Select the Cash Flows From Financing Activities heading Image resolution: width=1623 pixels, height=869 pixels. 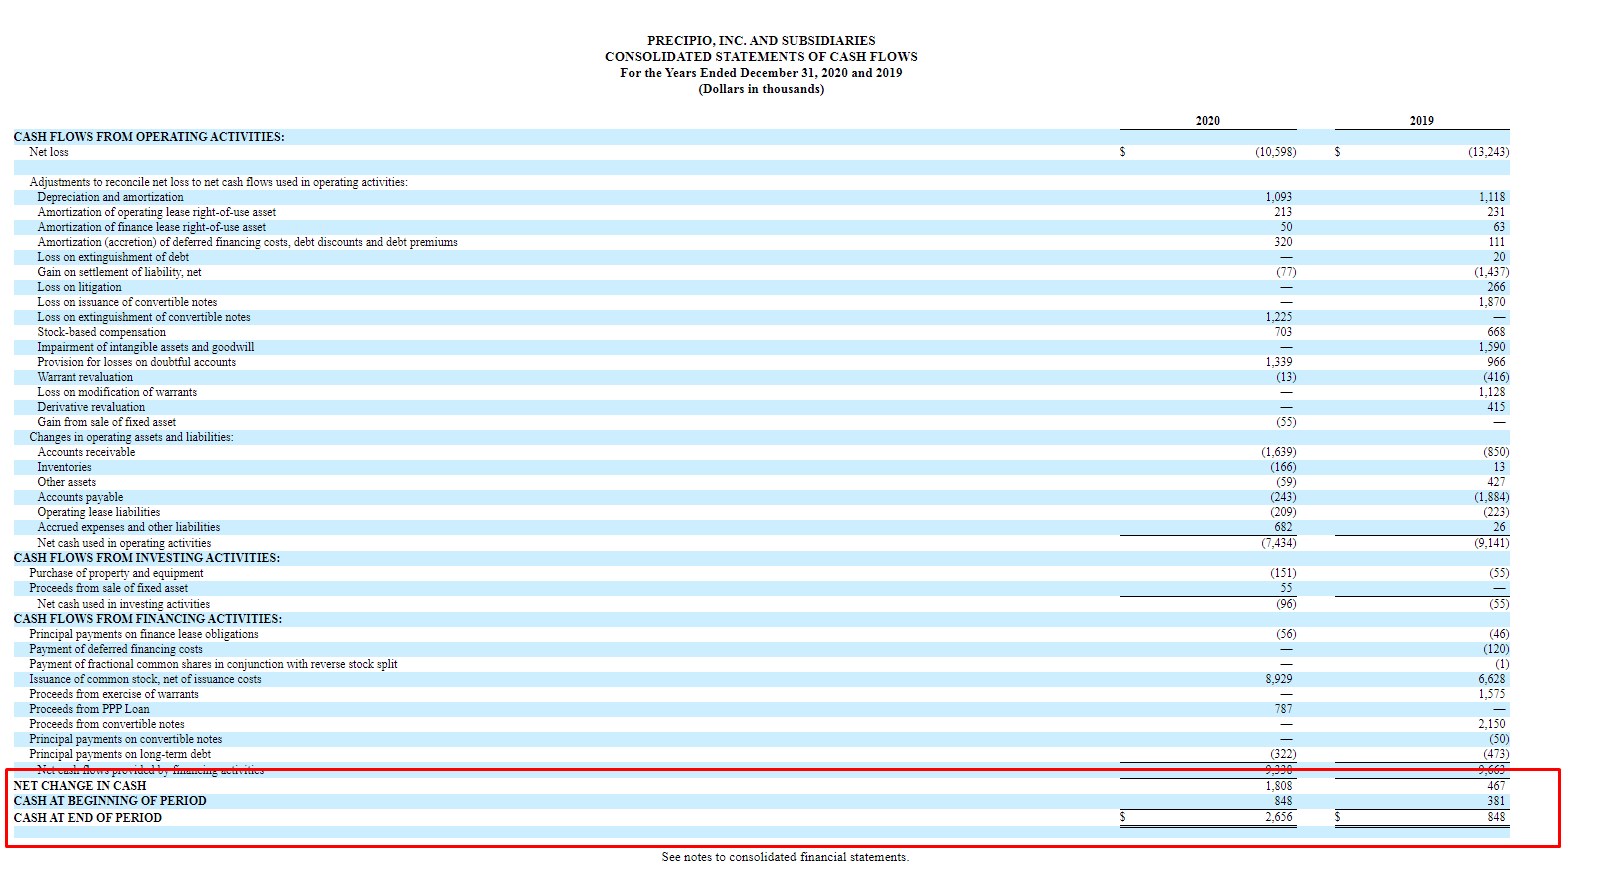click(x=147, y=619)
